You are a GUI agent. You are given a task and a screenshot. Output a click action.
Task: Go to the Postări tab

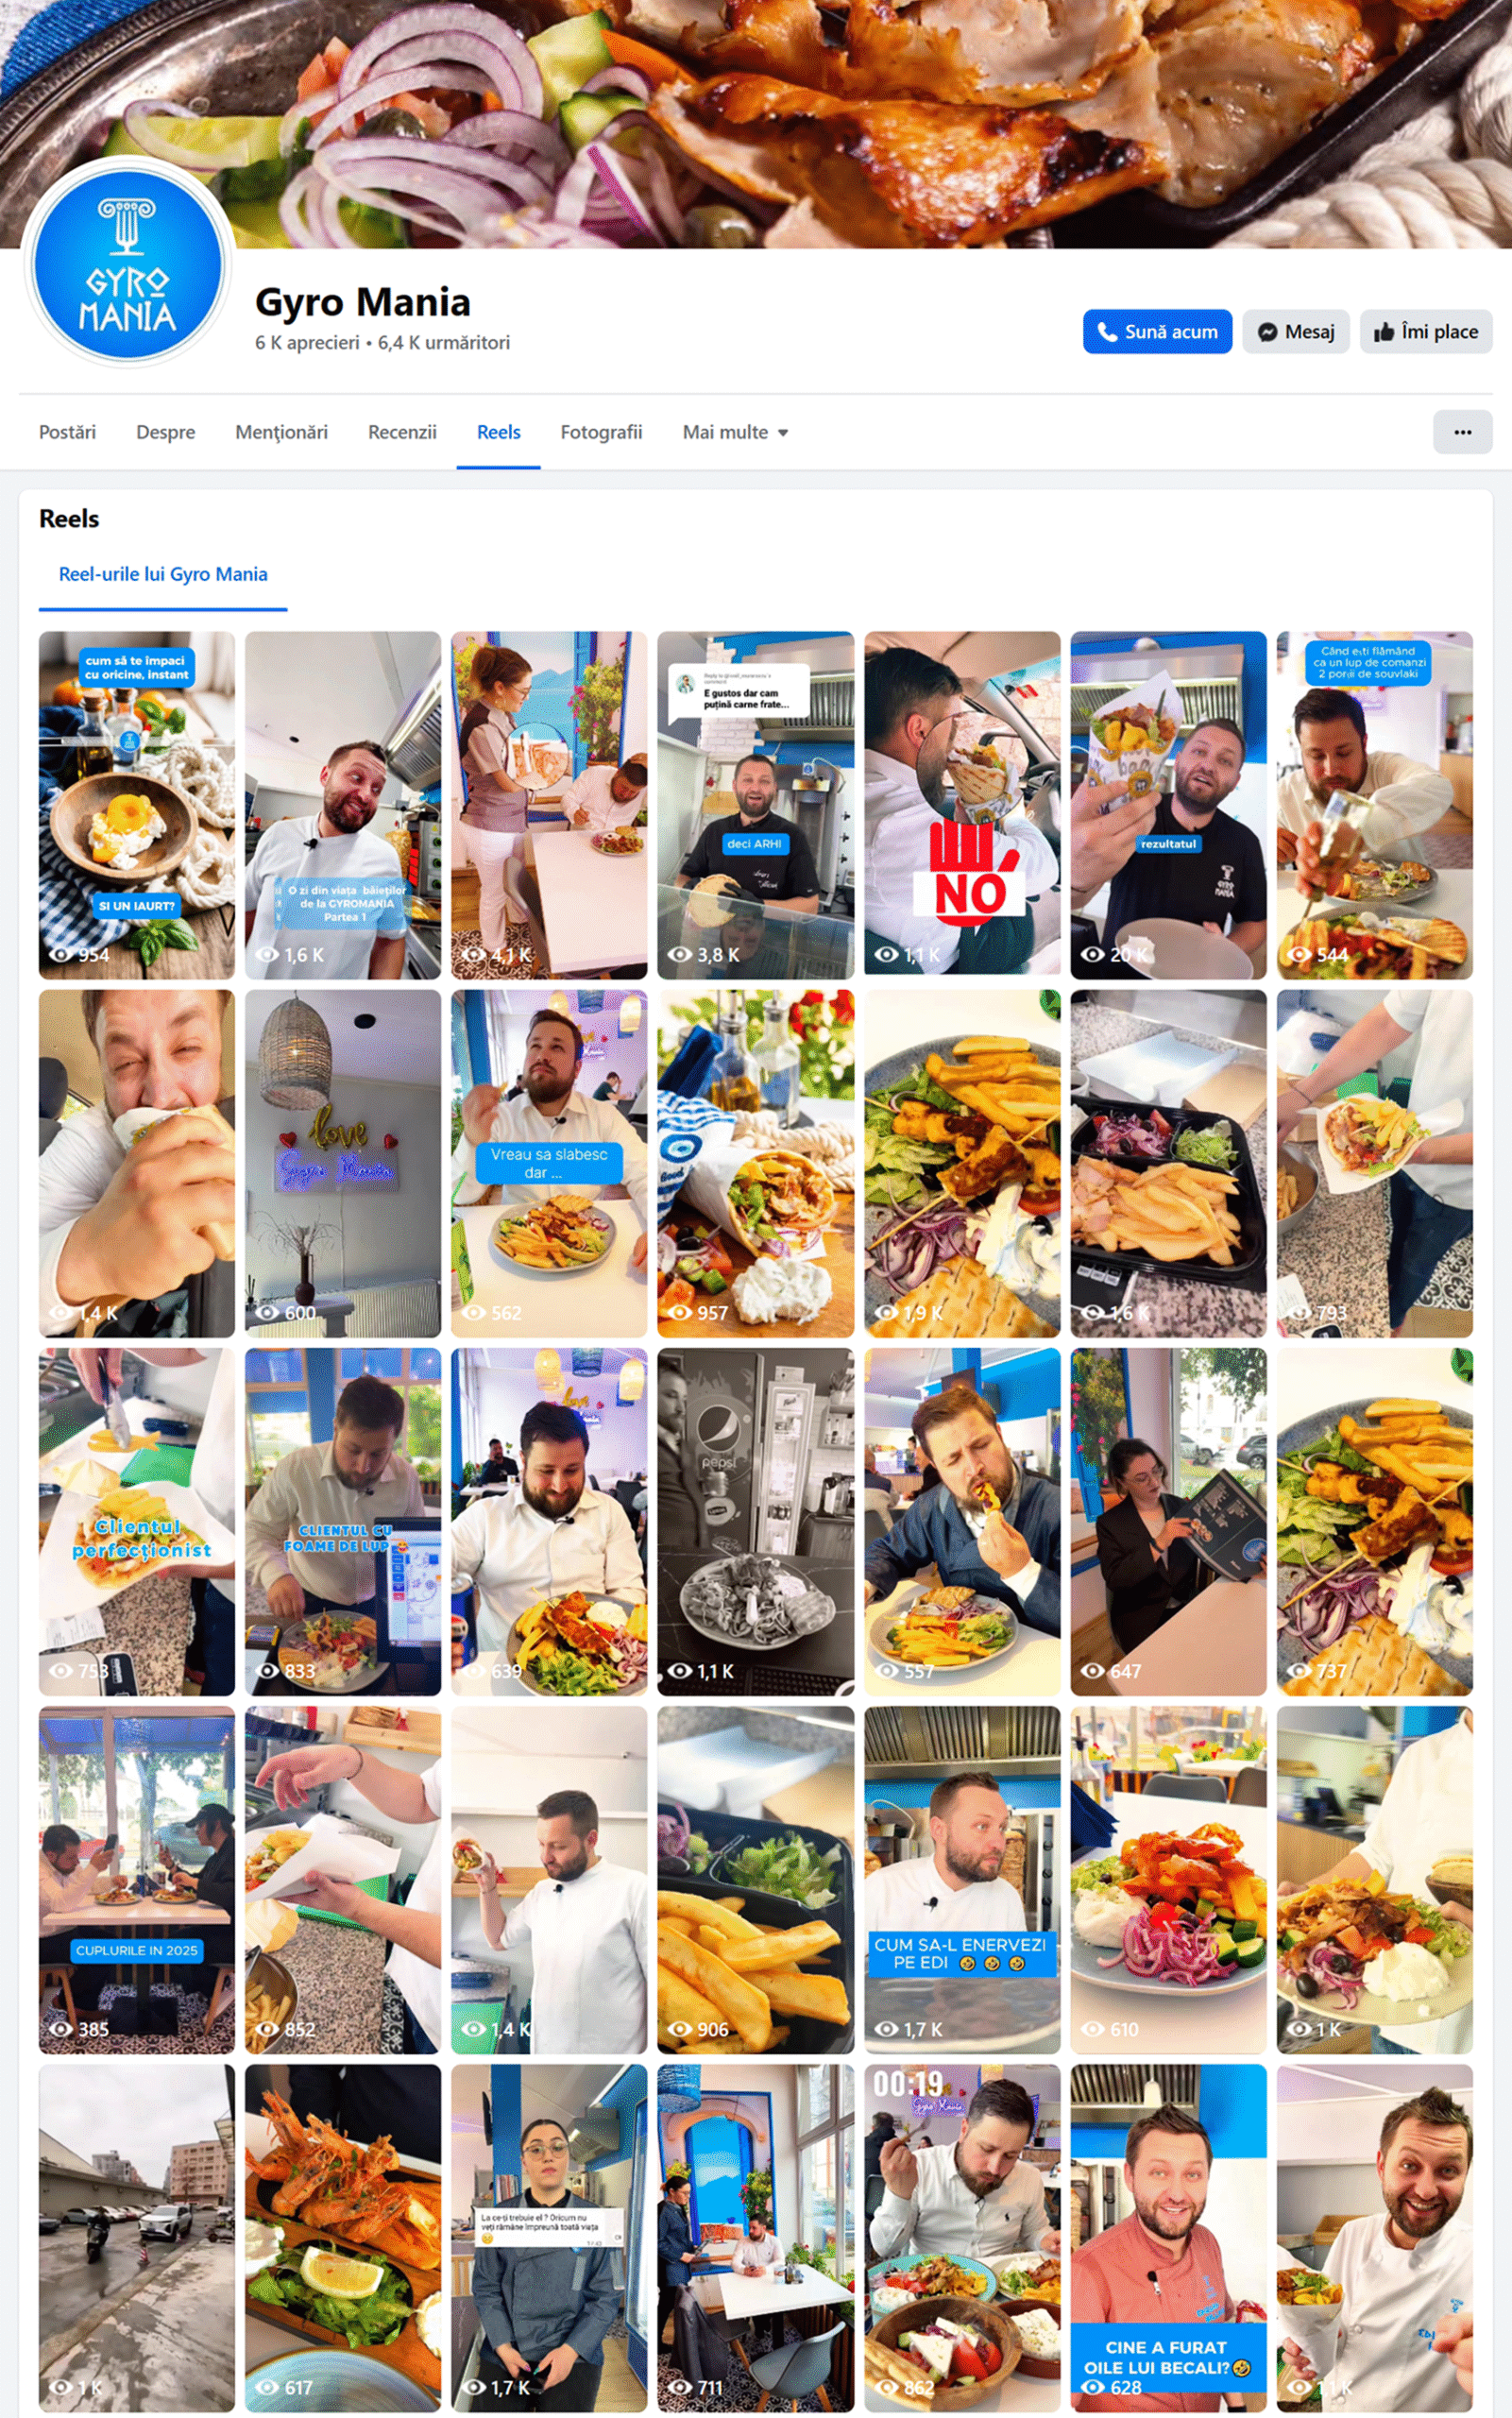pyautogui.click(x=67, y=432)
